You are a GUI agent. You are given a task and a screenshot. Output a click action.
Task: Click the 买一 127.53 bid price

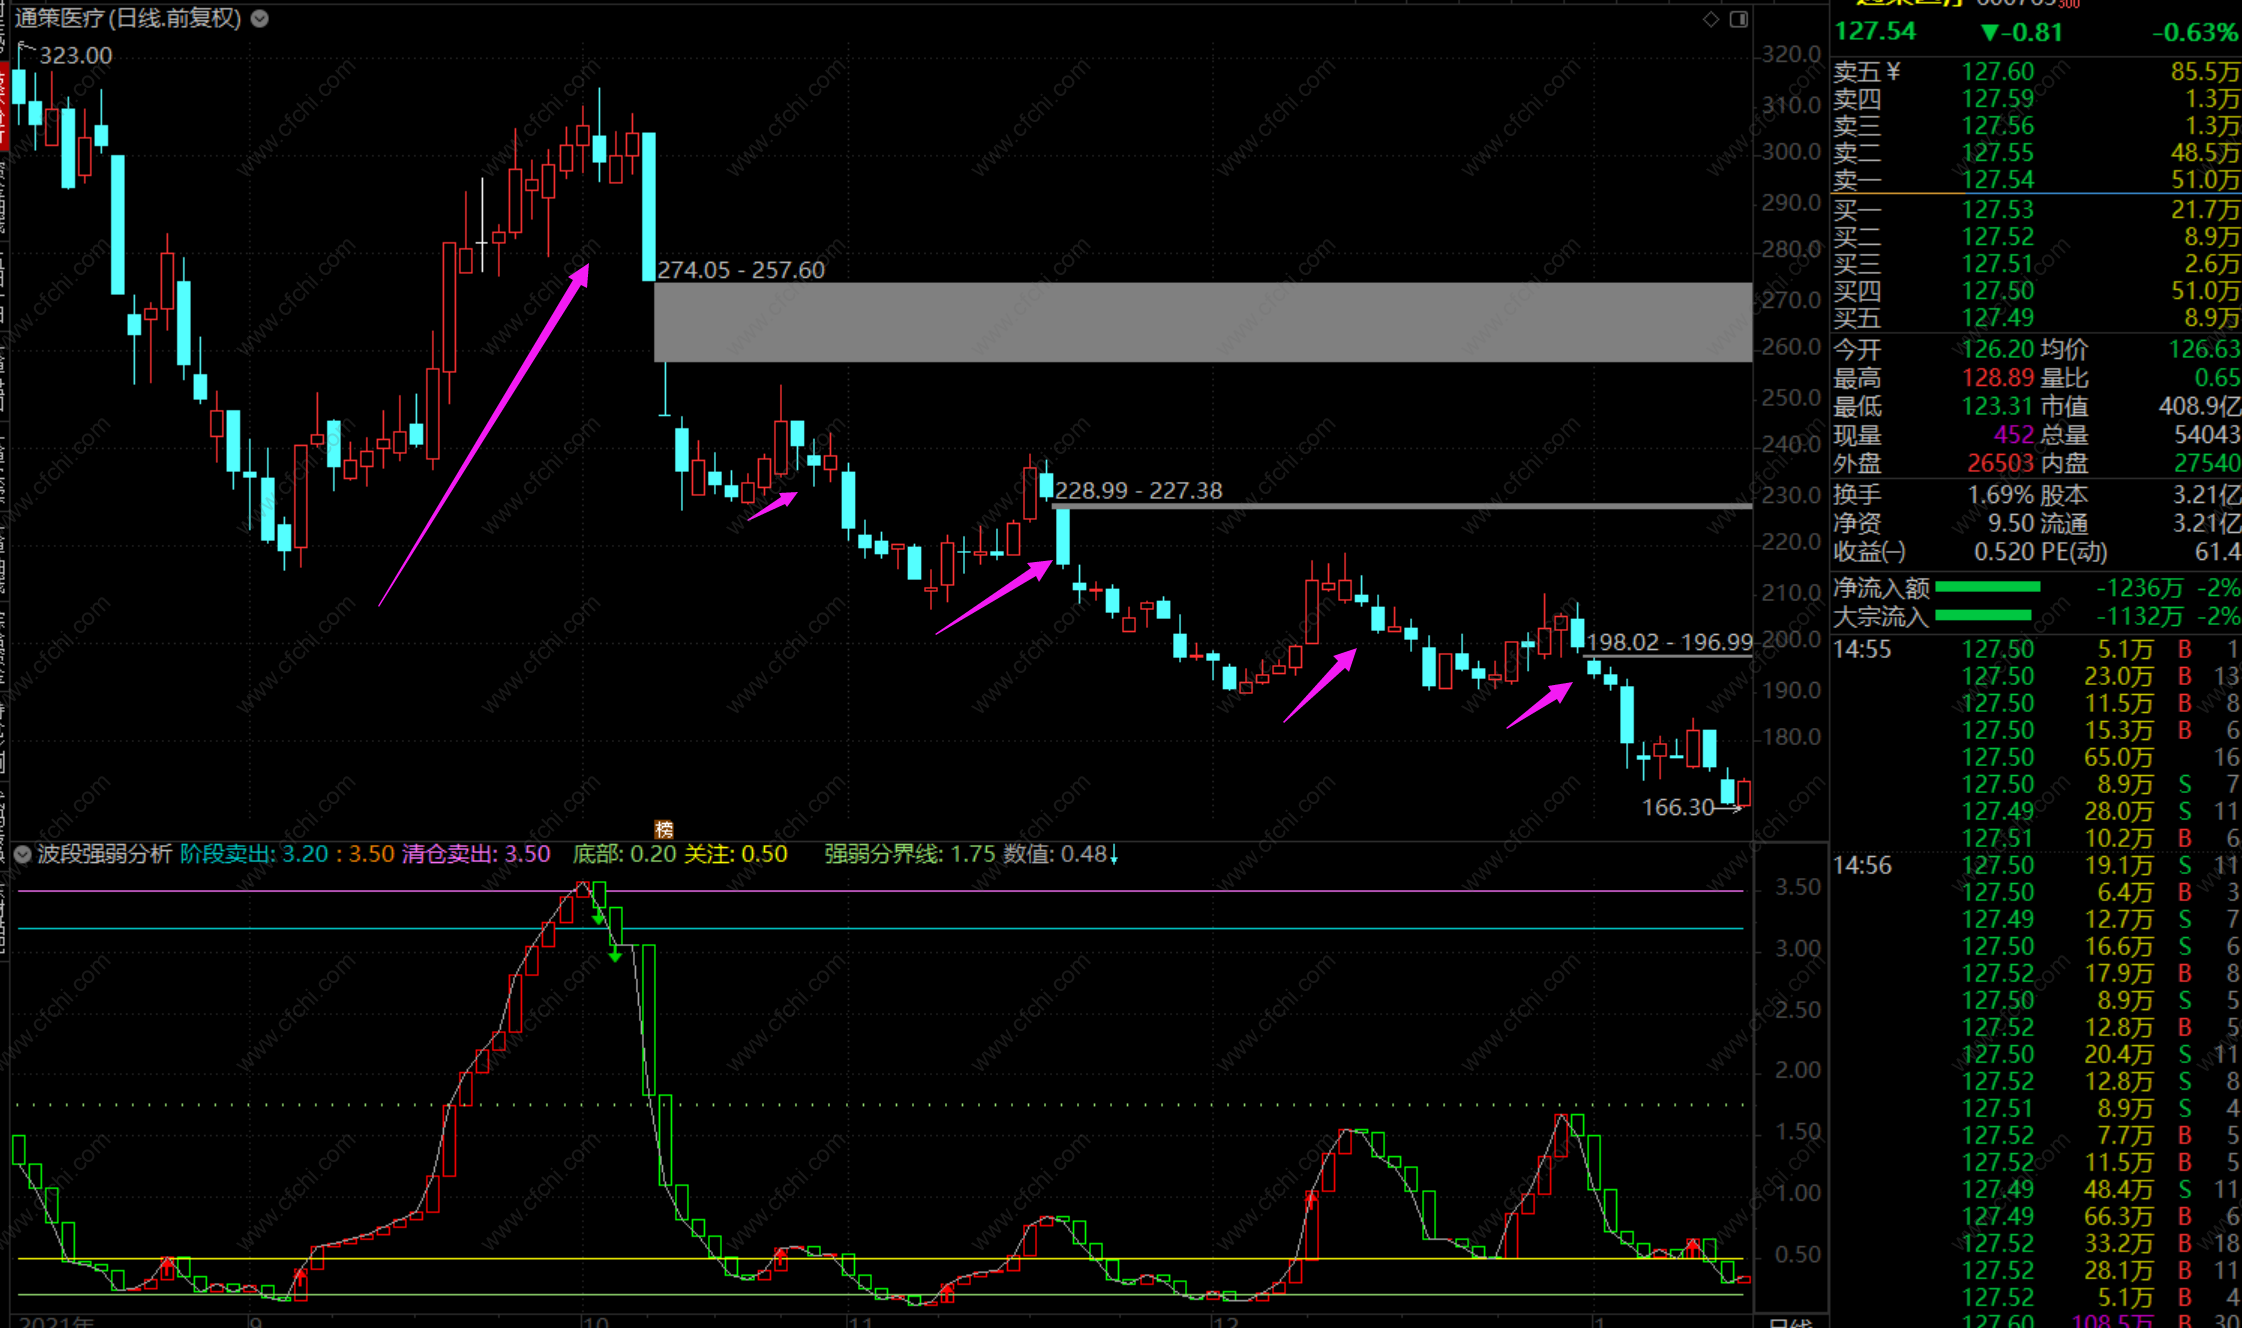point(1997,210)
